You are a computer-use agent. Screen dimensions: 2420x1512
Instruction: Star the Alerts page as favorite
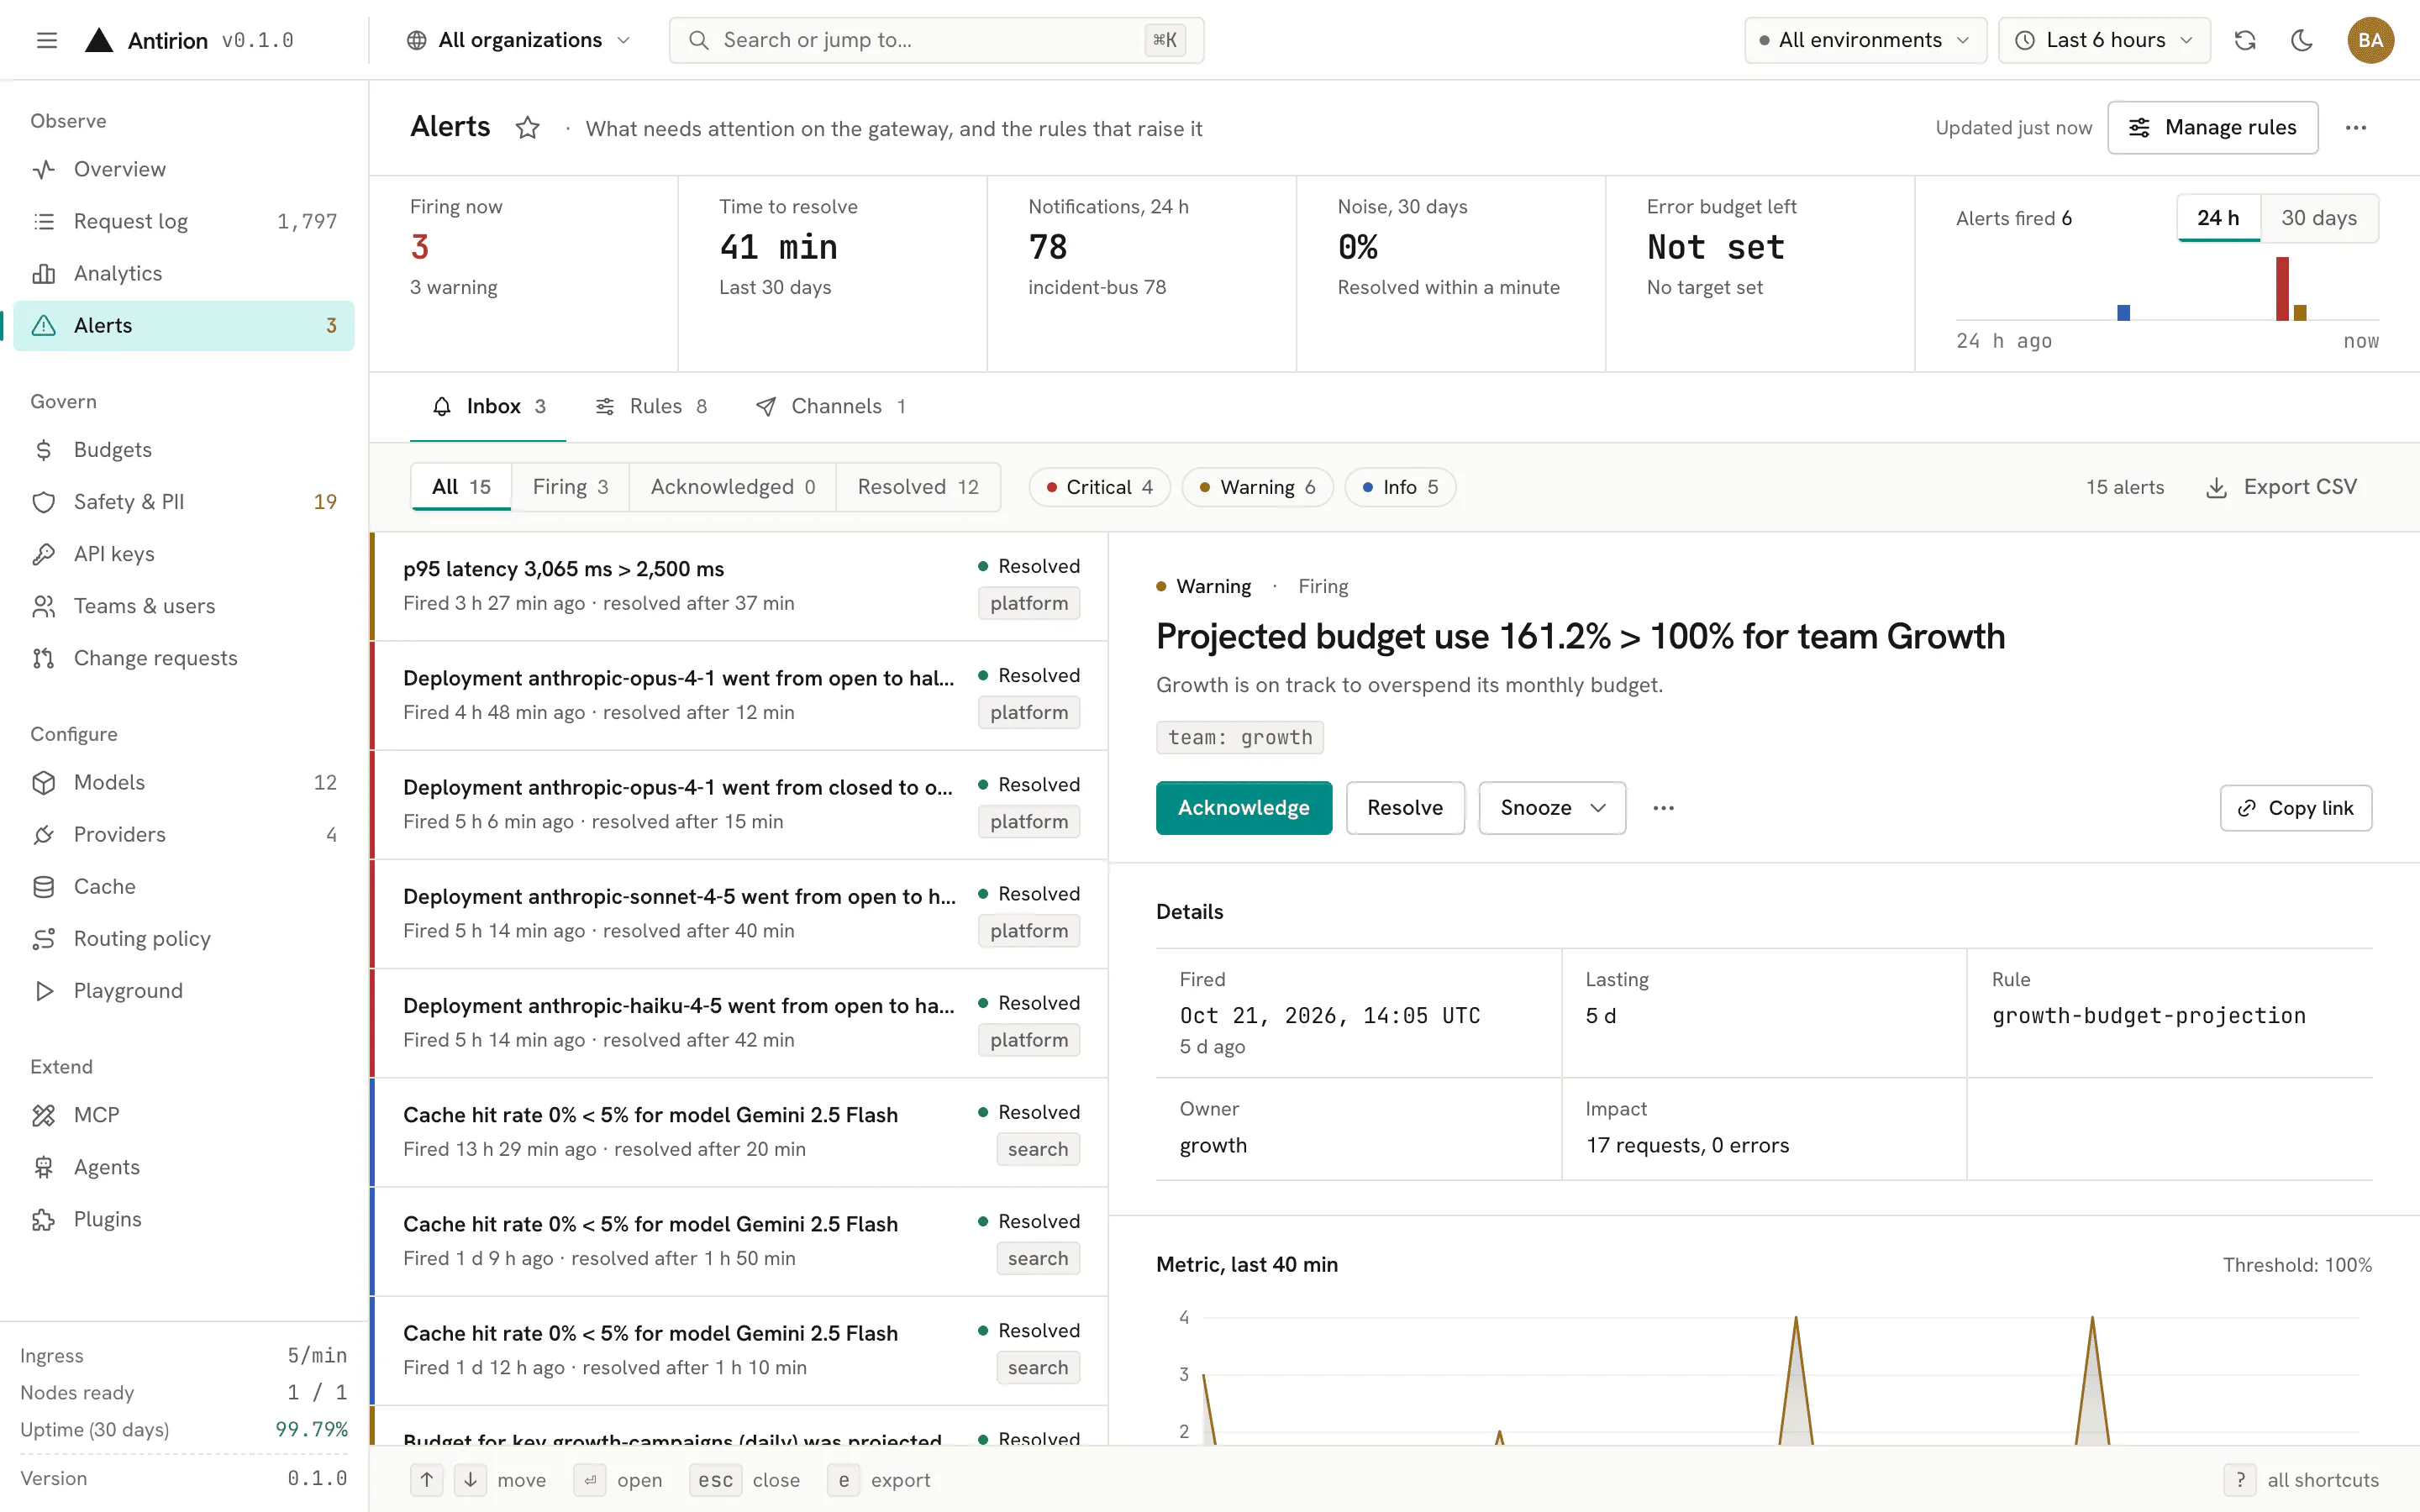(x=527, y=128)
